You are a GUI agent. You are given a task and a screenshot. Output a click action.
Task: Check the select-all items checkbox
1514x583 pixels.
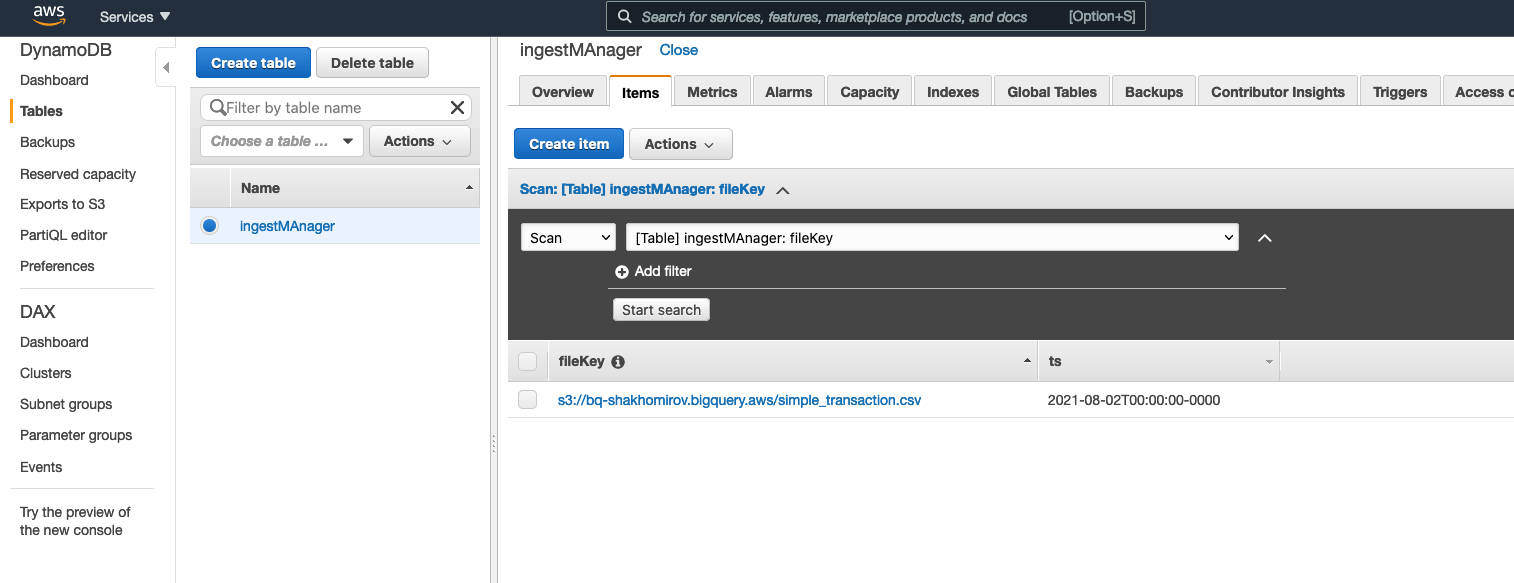pos(528,362)
